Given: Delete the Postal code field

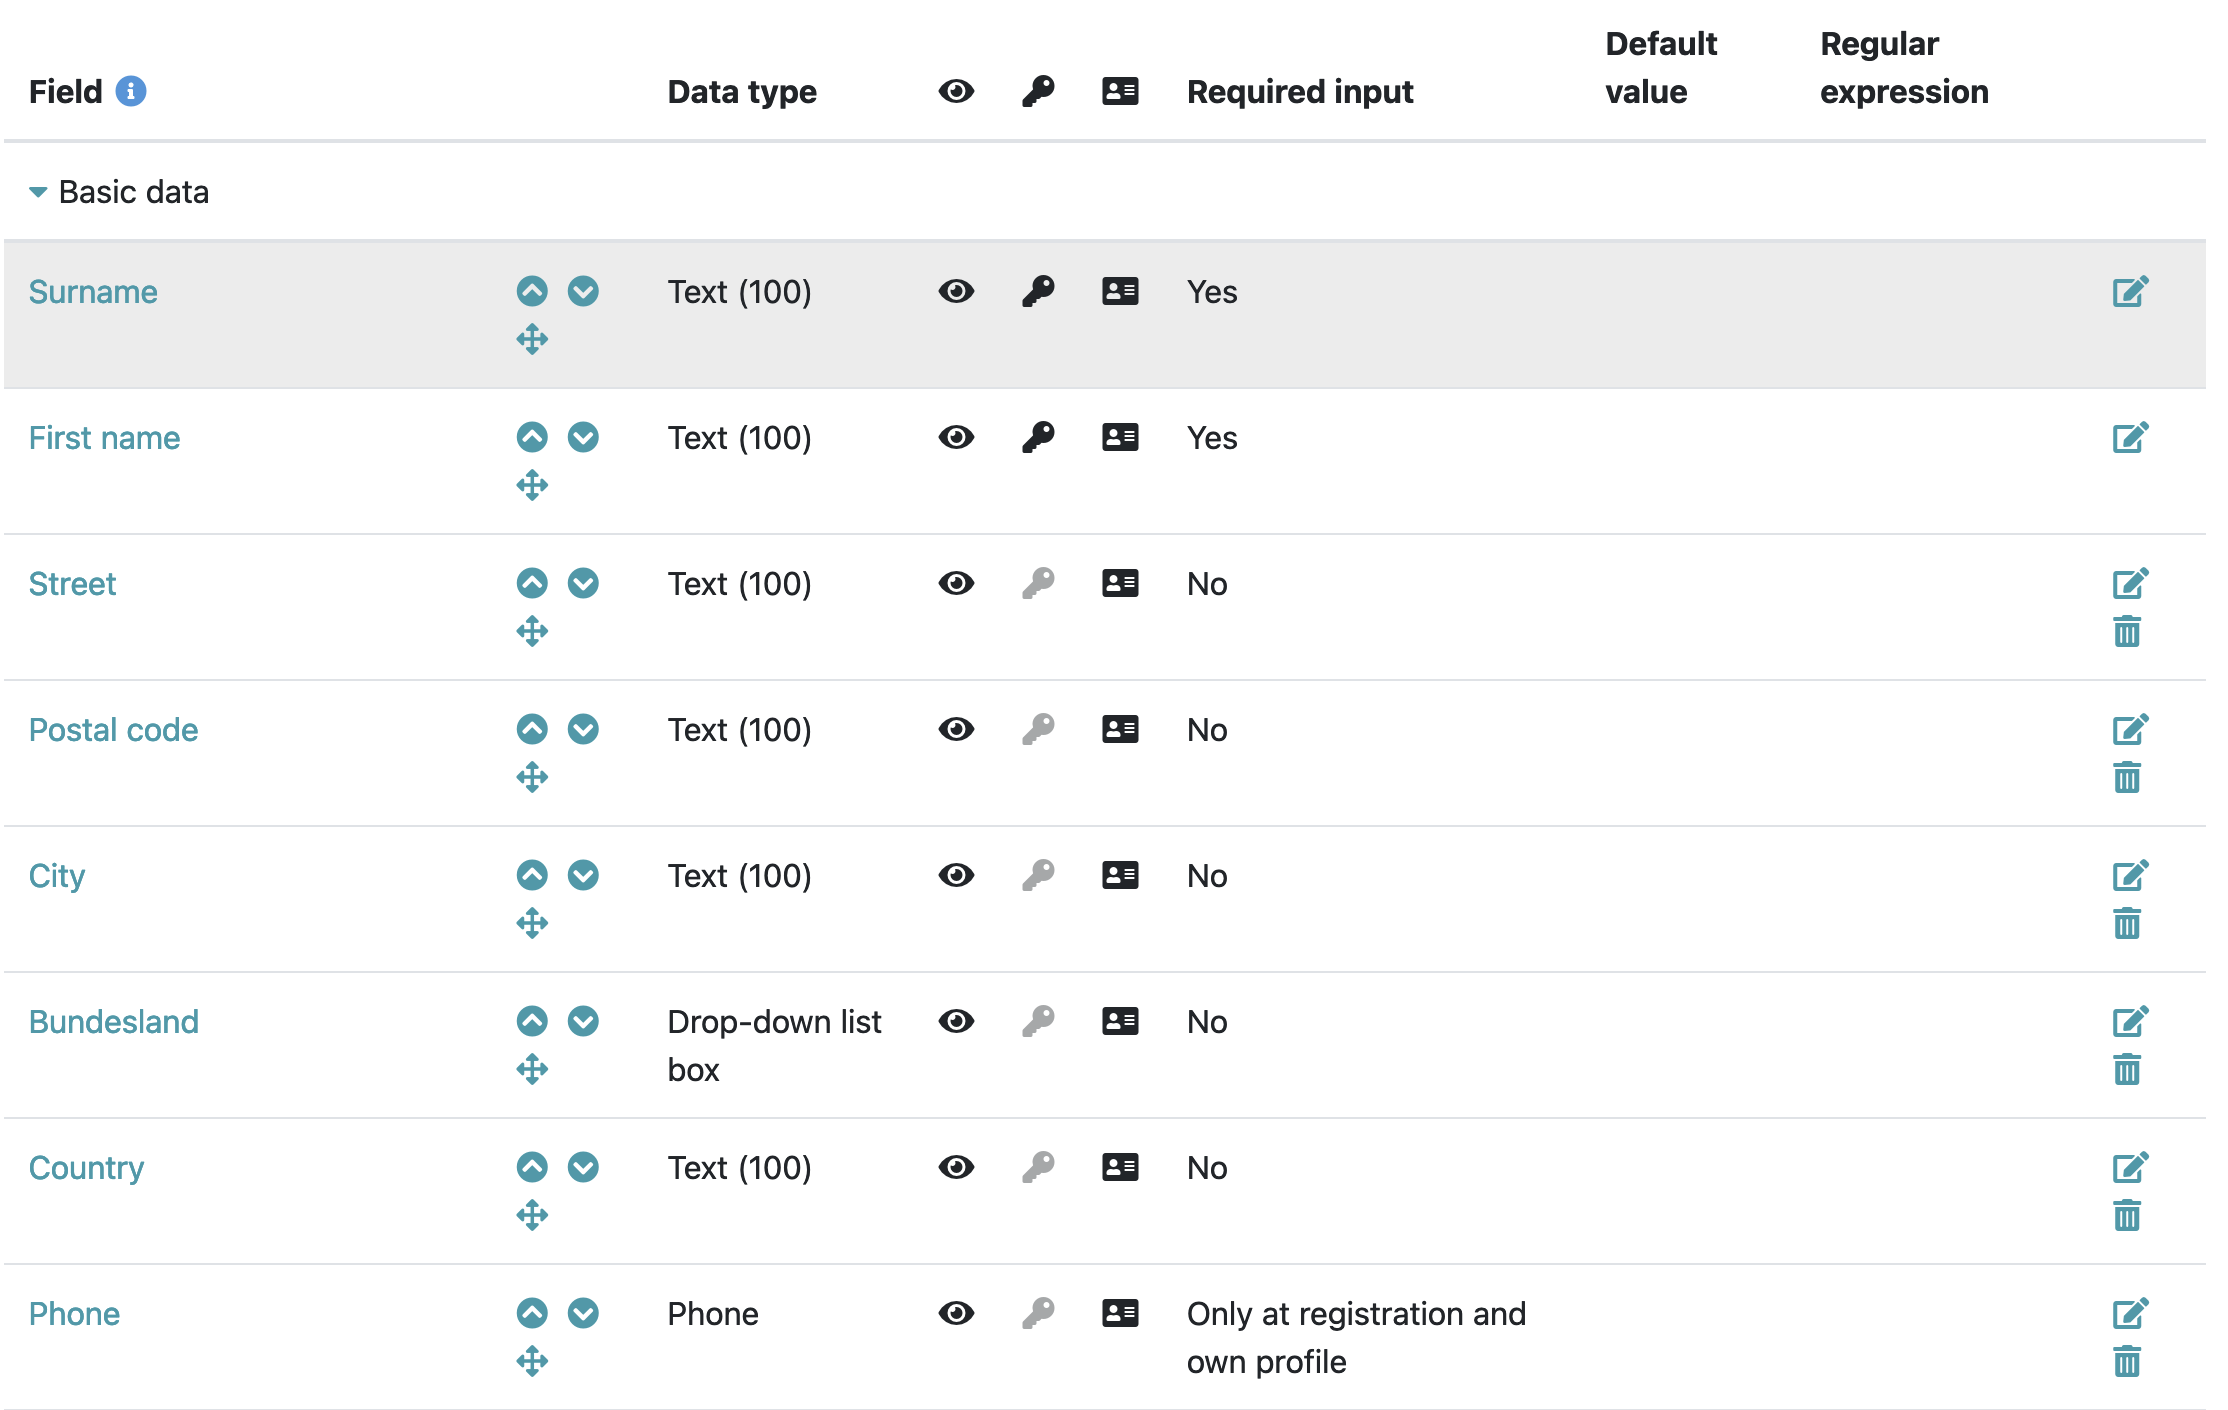Looking at the screenshot, I should [x=2127, y=778].
